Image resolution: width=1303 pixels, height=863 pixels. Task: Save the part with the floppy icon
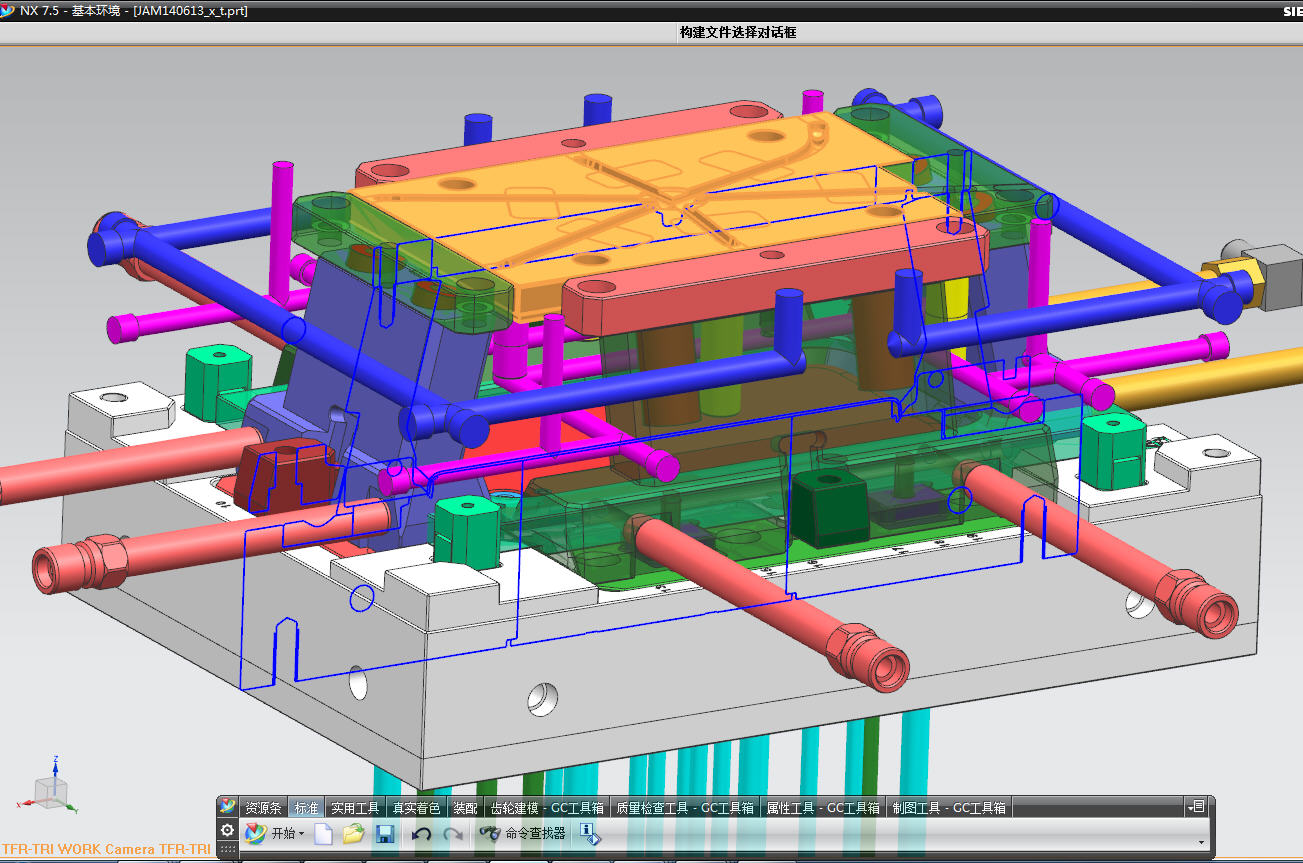click(x=384, y=833)
